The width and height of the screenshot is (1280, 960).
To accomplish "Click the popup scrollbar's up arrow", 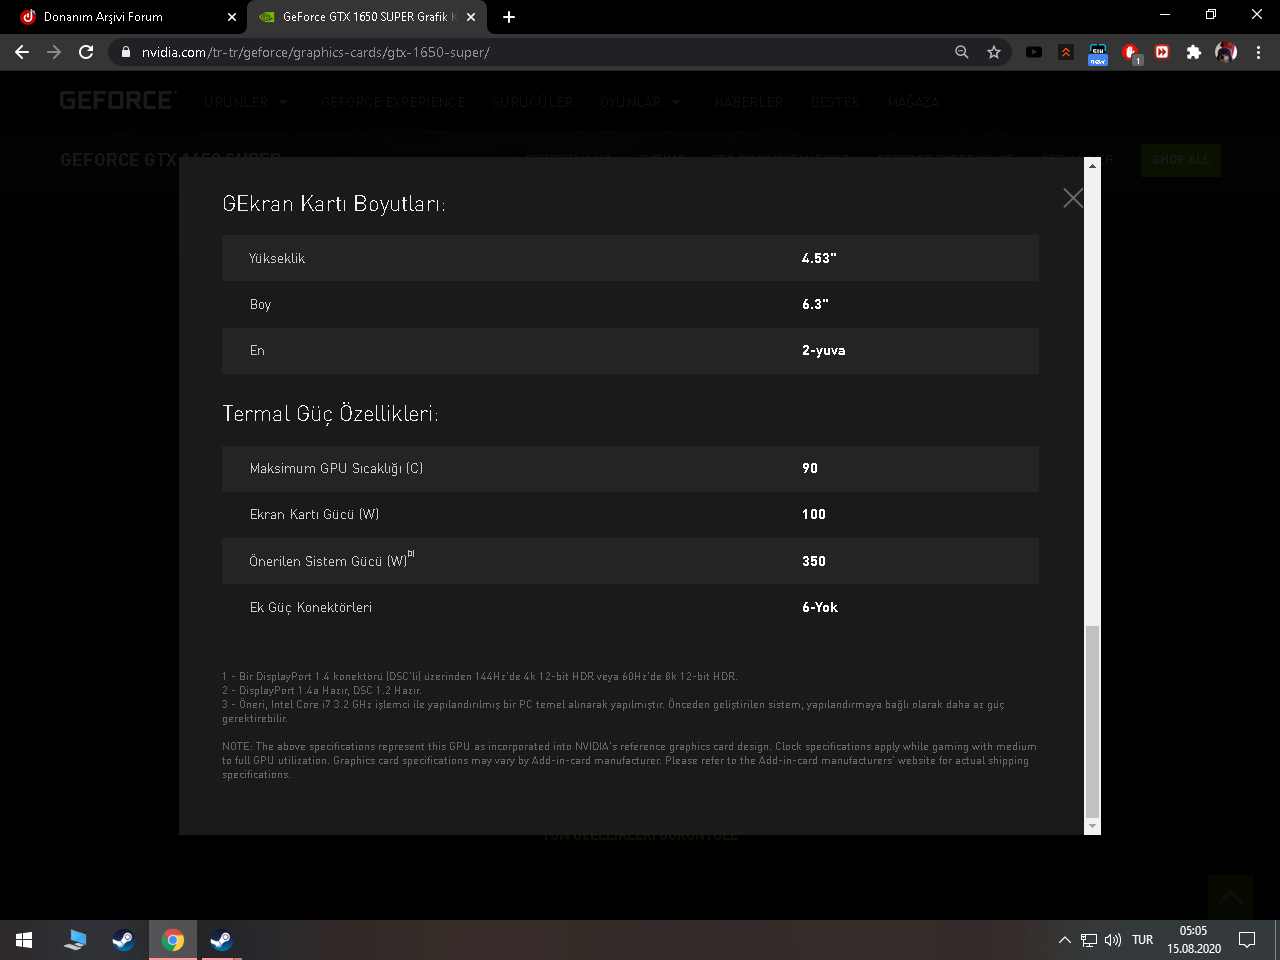I will (x=1092, y=165).
